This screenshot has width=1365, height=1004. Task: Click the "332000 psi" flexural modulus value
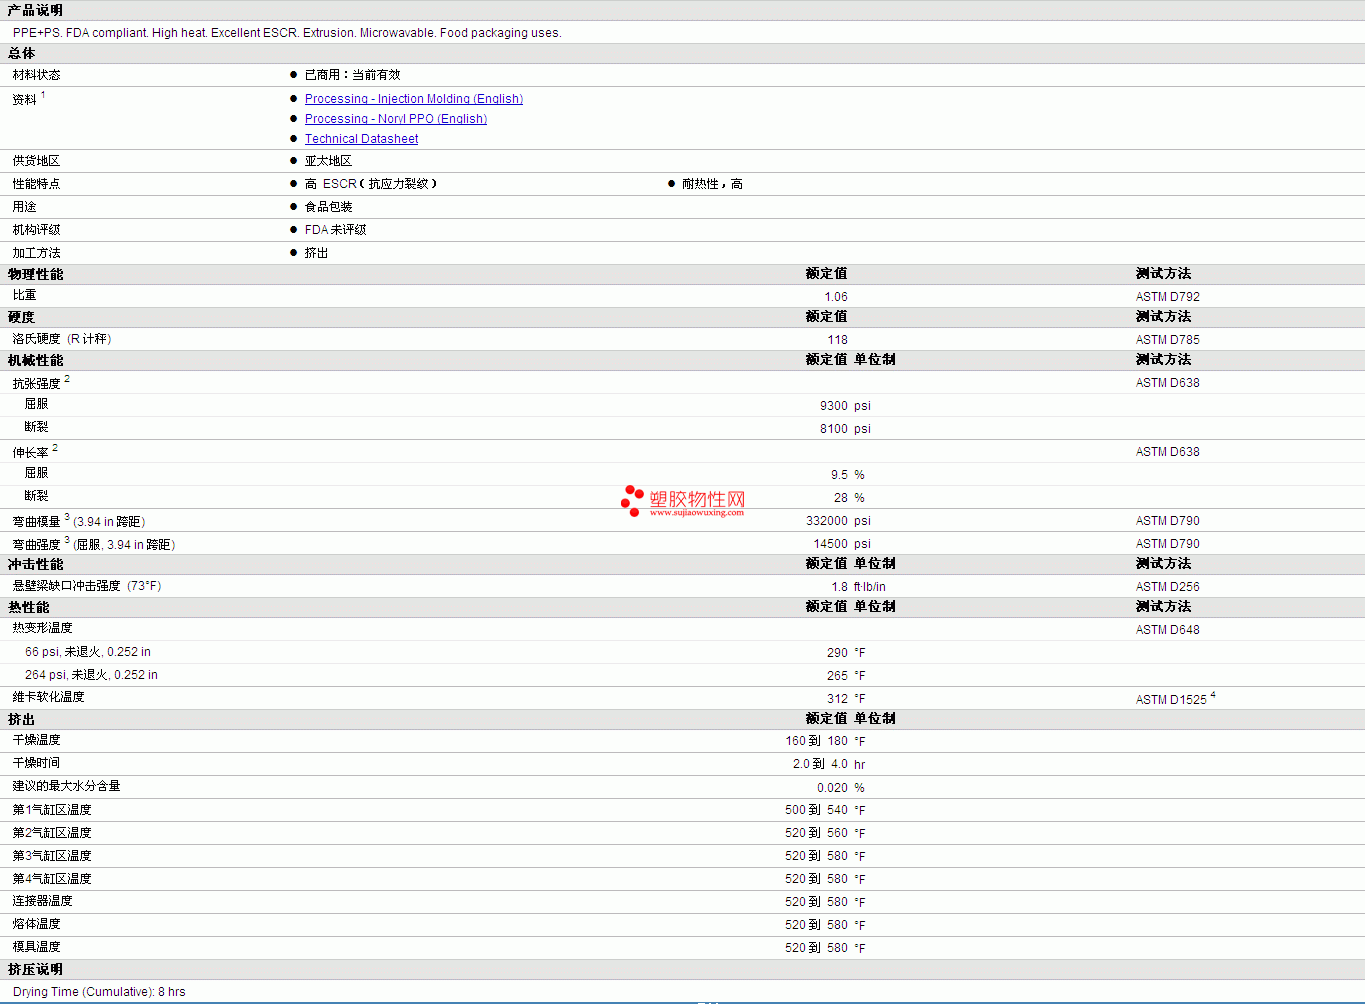click(839, 521)
